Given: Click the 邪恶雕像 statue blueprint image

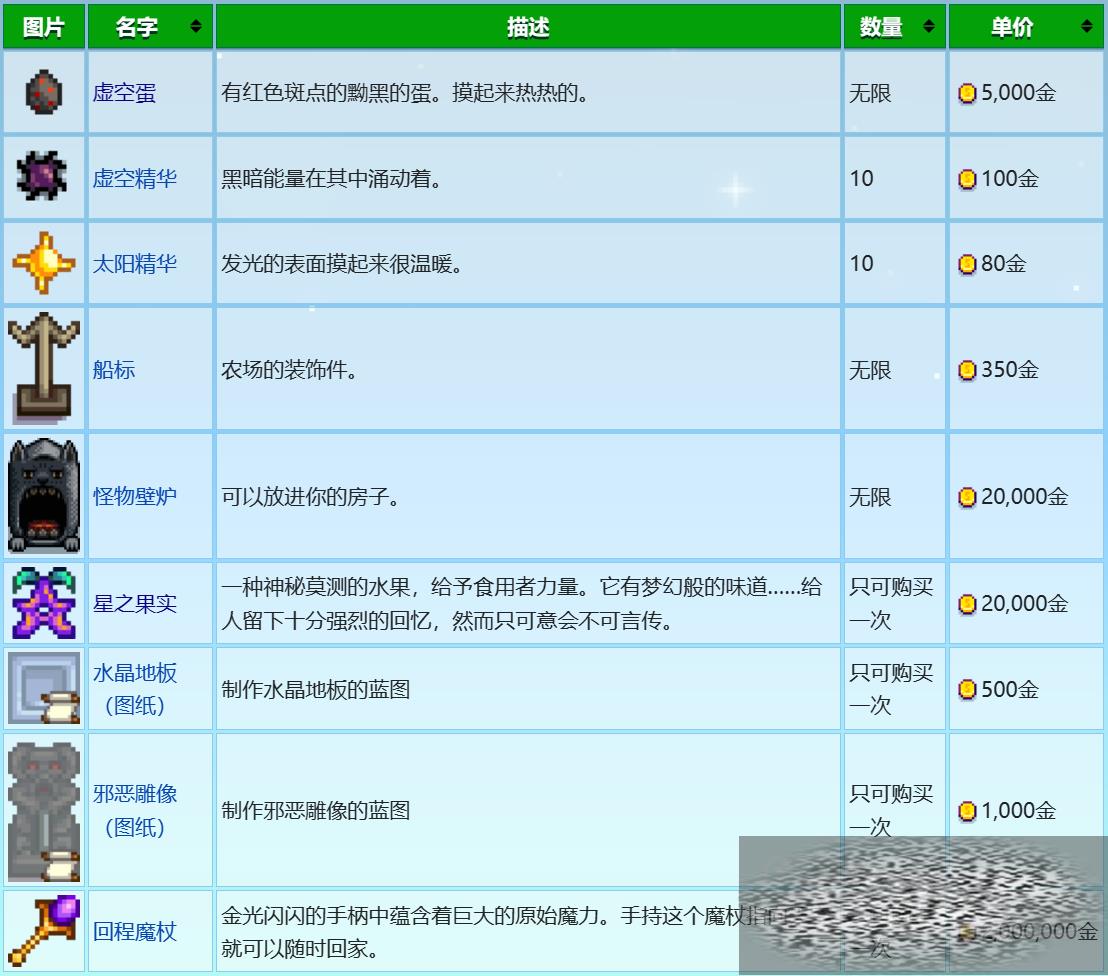Looking at the screenshot, I should point(44,811).
